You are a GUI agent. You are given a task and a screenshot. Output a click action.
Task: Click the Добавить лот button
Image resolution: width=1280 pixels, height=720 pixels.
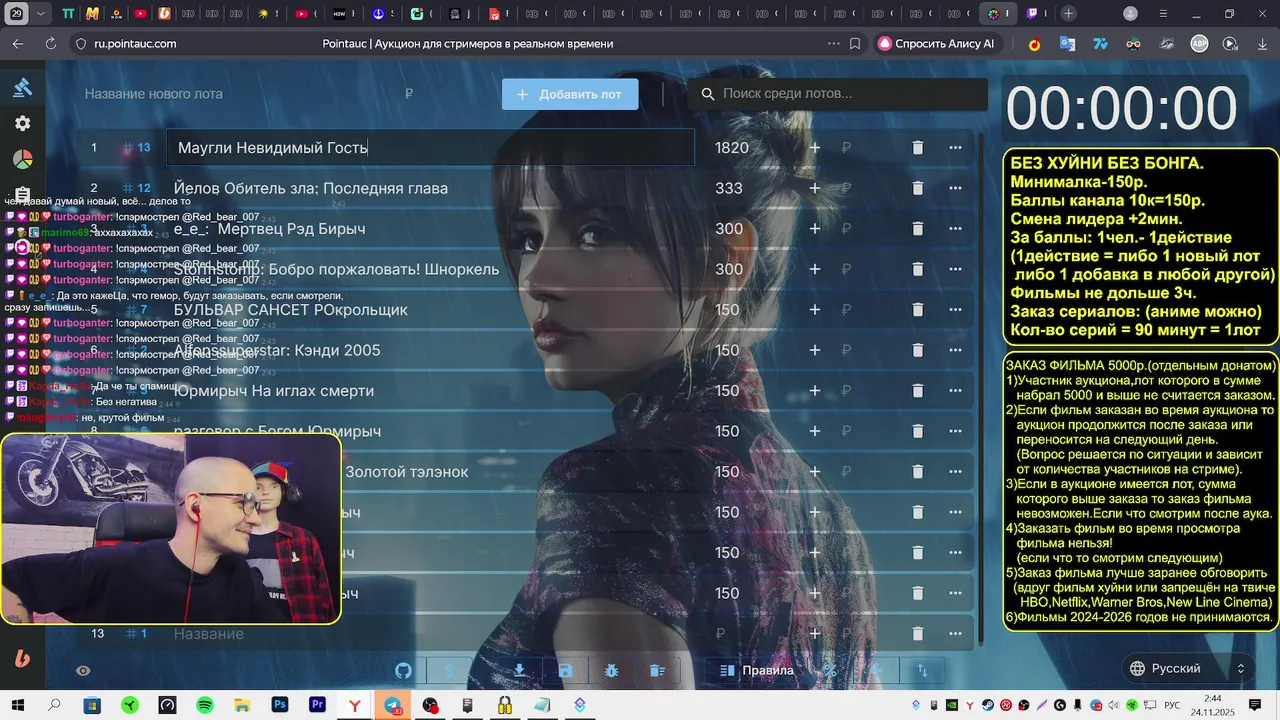pyautogui.click(x=570, y=94)
